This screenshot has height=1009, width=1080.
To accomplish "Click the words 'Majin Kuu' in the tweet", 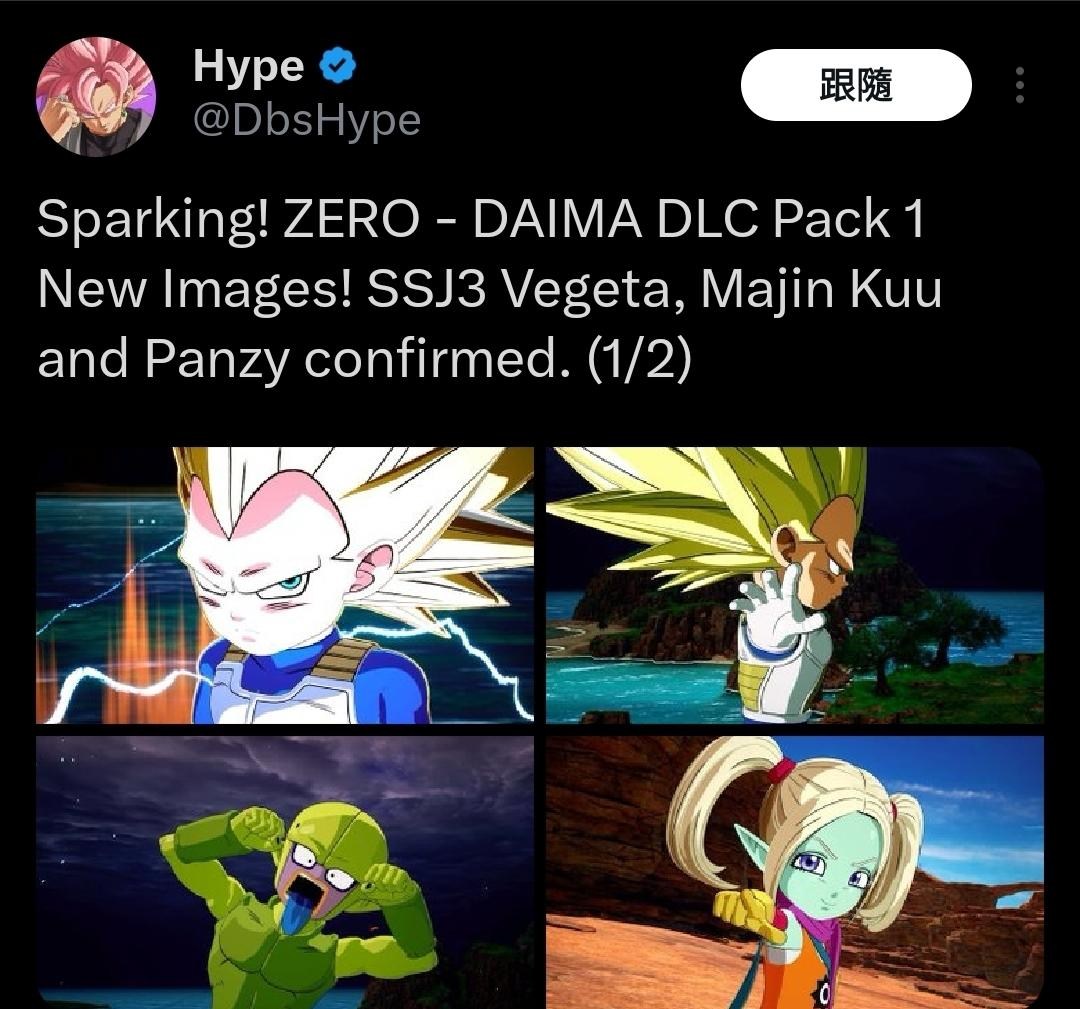I will [x=821, y=290].
